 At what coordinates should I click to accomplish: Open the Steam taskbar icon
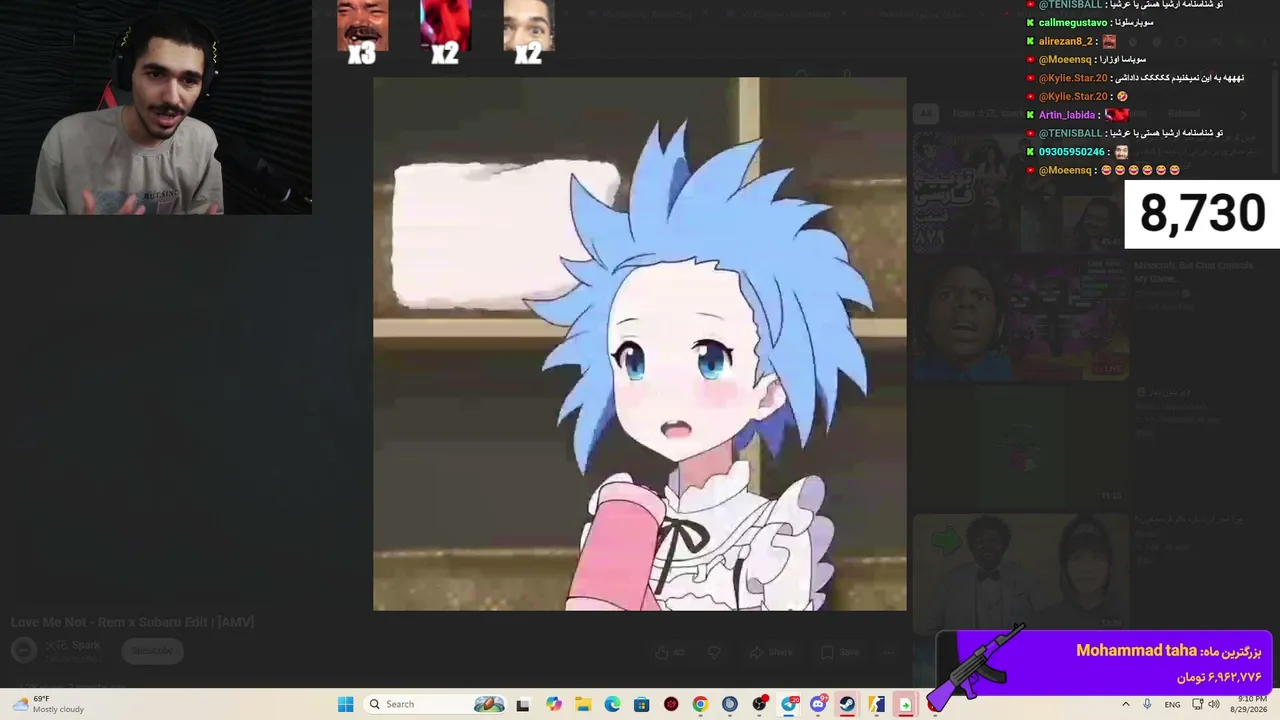click(x=847, y=704)
